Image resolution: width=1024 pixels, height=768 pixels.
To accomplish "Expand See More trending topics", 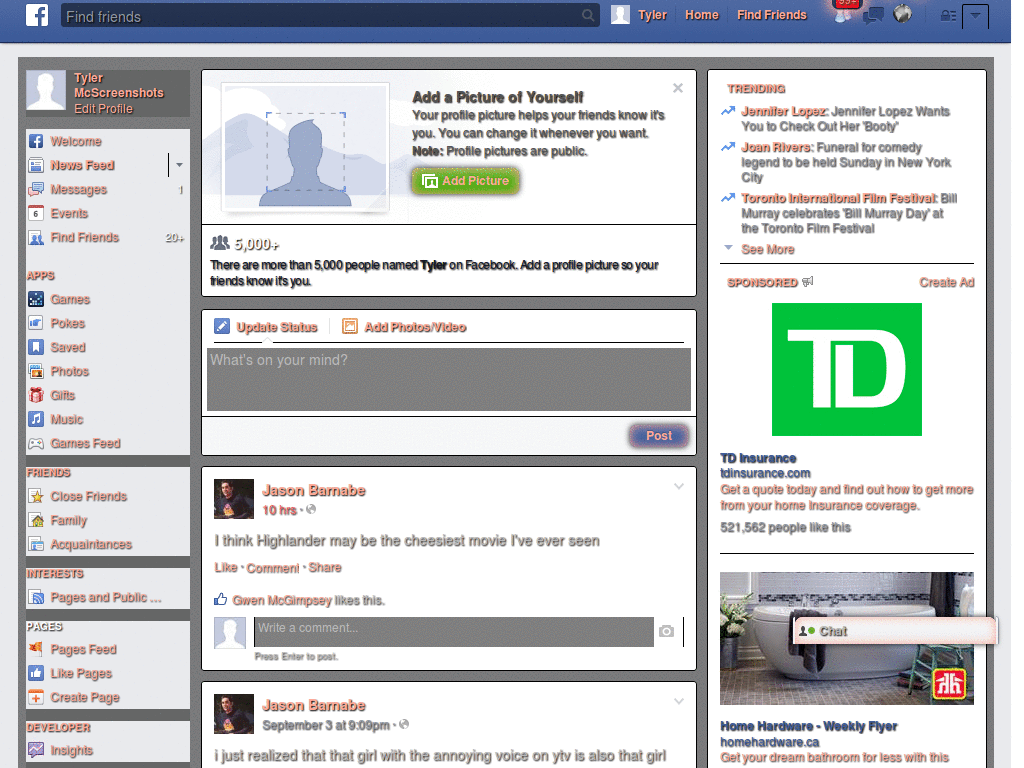I will 767,249.
